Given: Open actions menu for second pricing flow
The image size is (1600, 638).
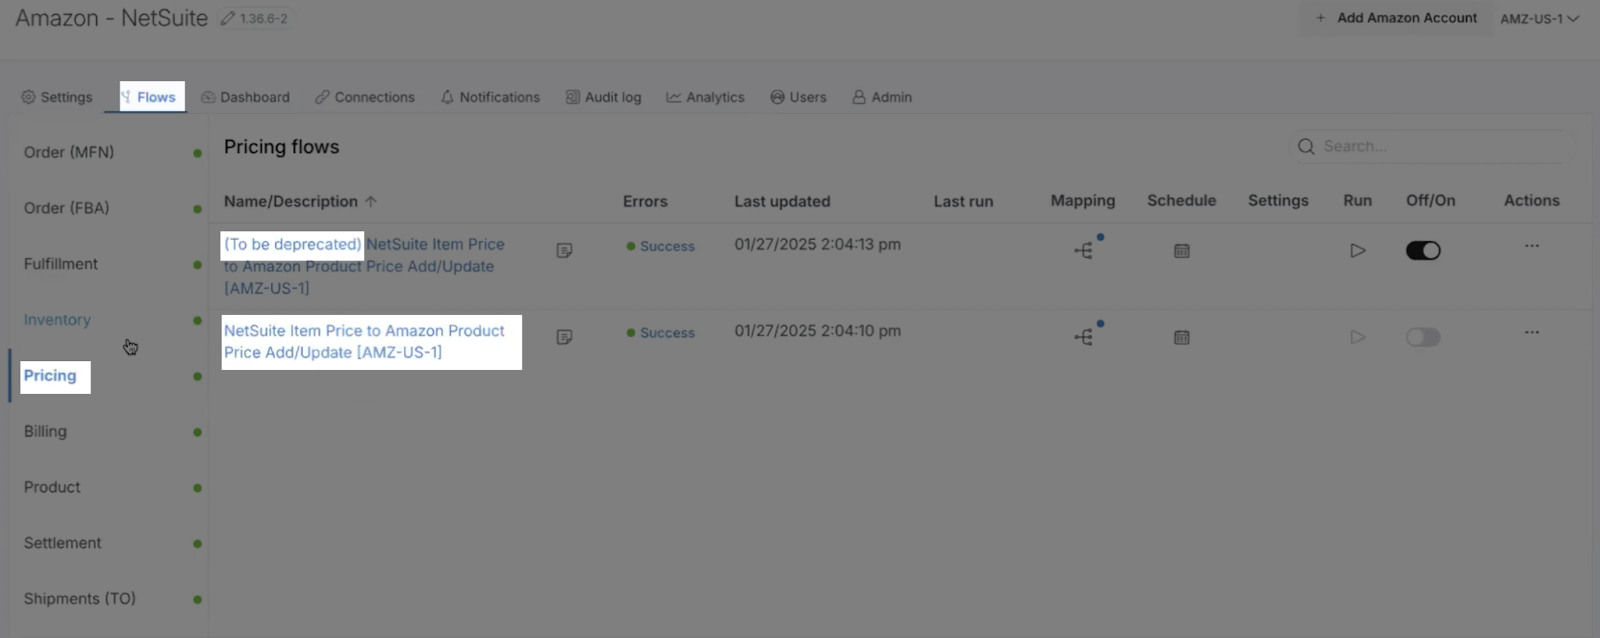Looking at the screenshot, I should tap(1531, 332).
